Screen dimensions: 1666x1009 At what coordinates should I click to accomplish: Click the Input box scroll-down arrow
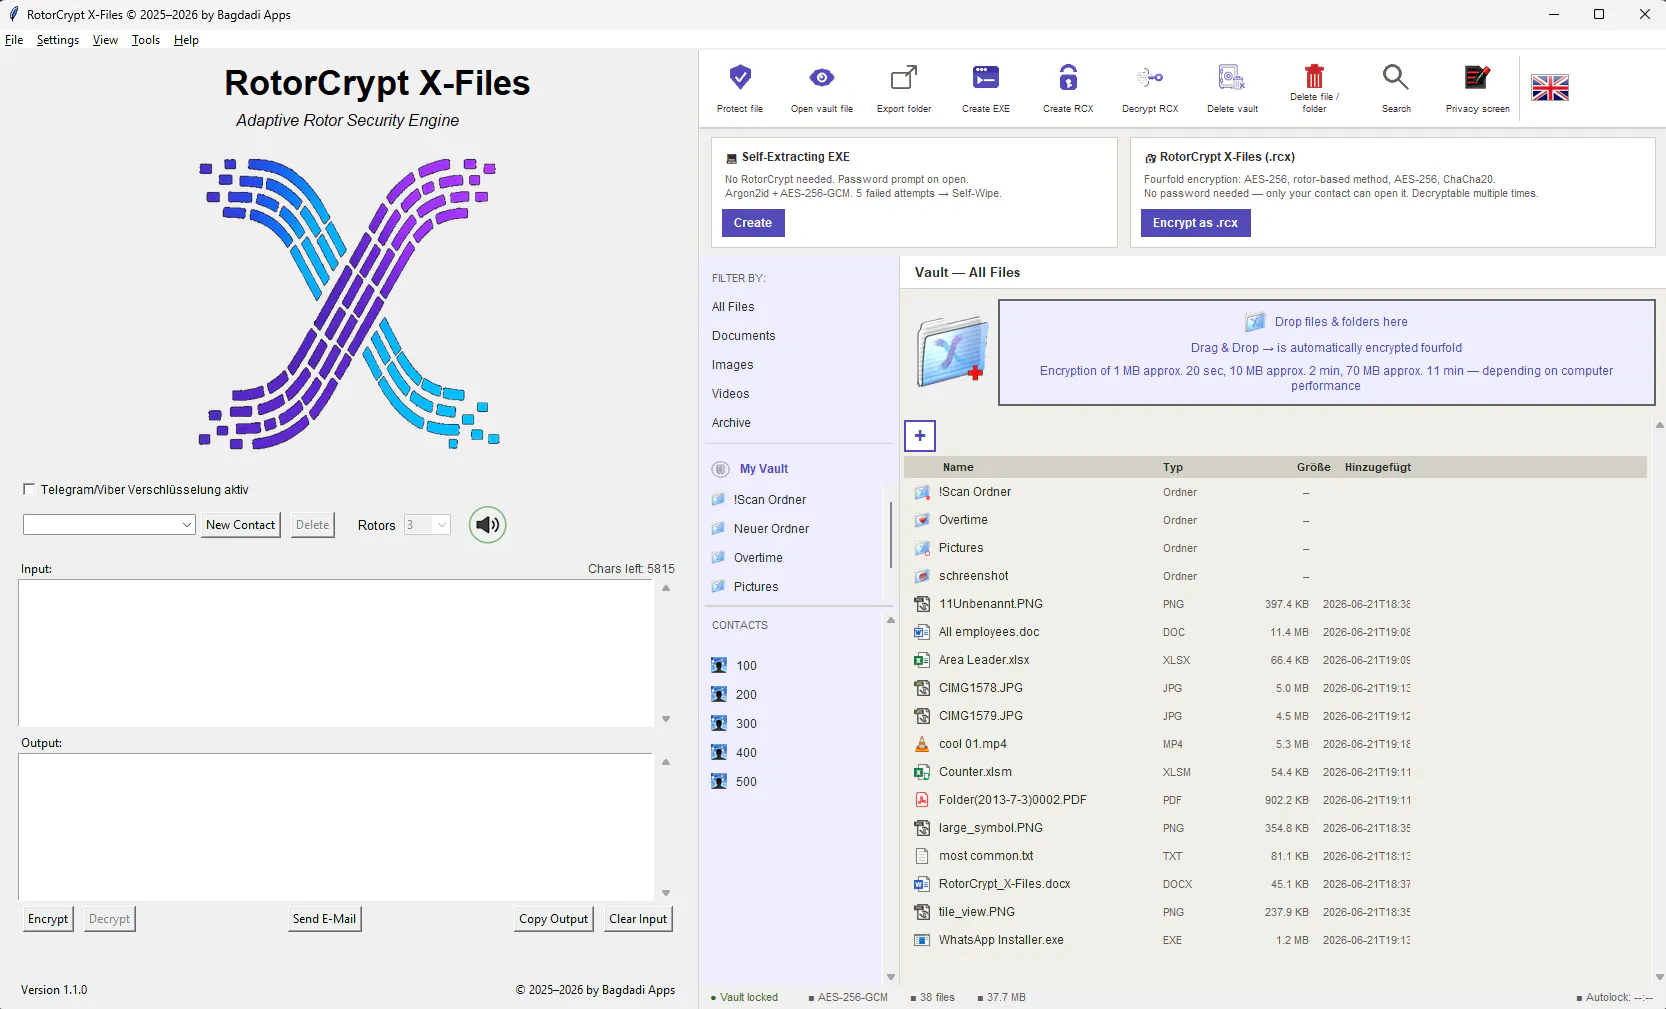[666, 719]
